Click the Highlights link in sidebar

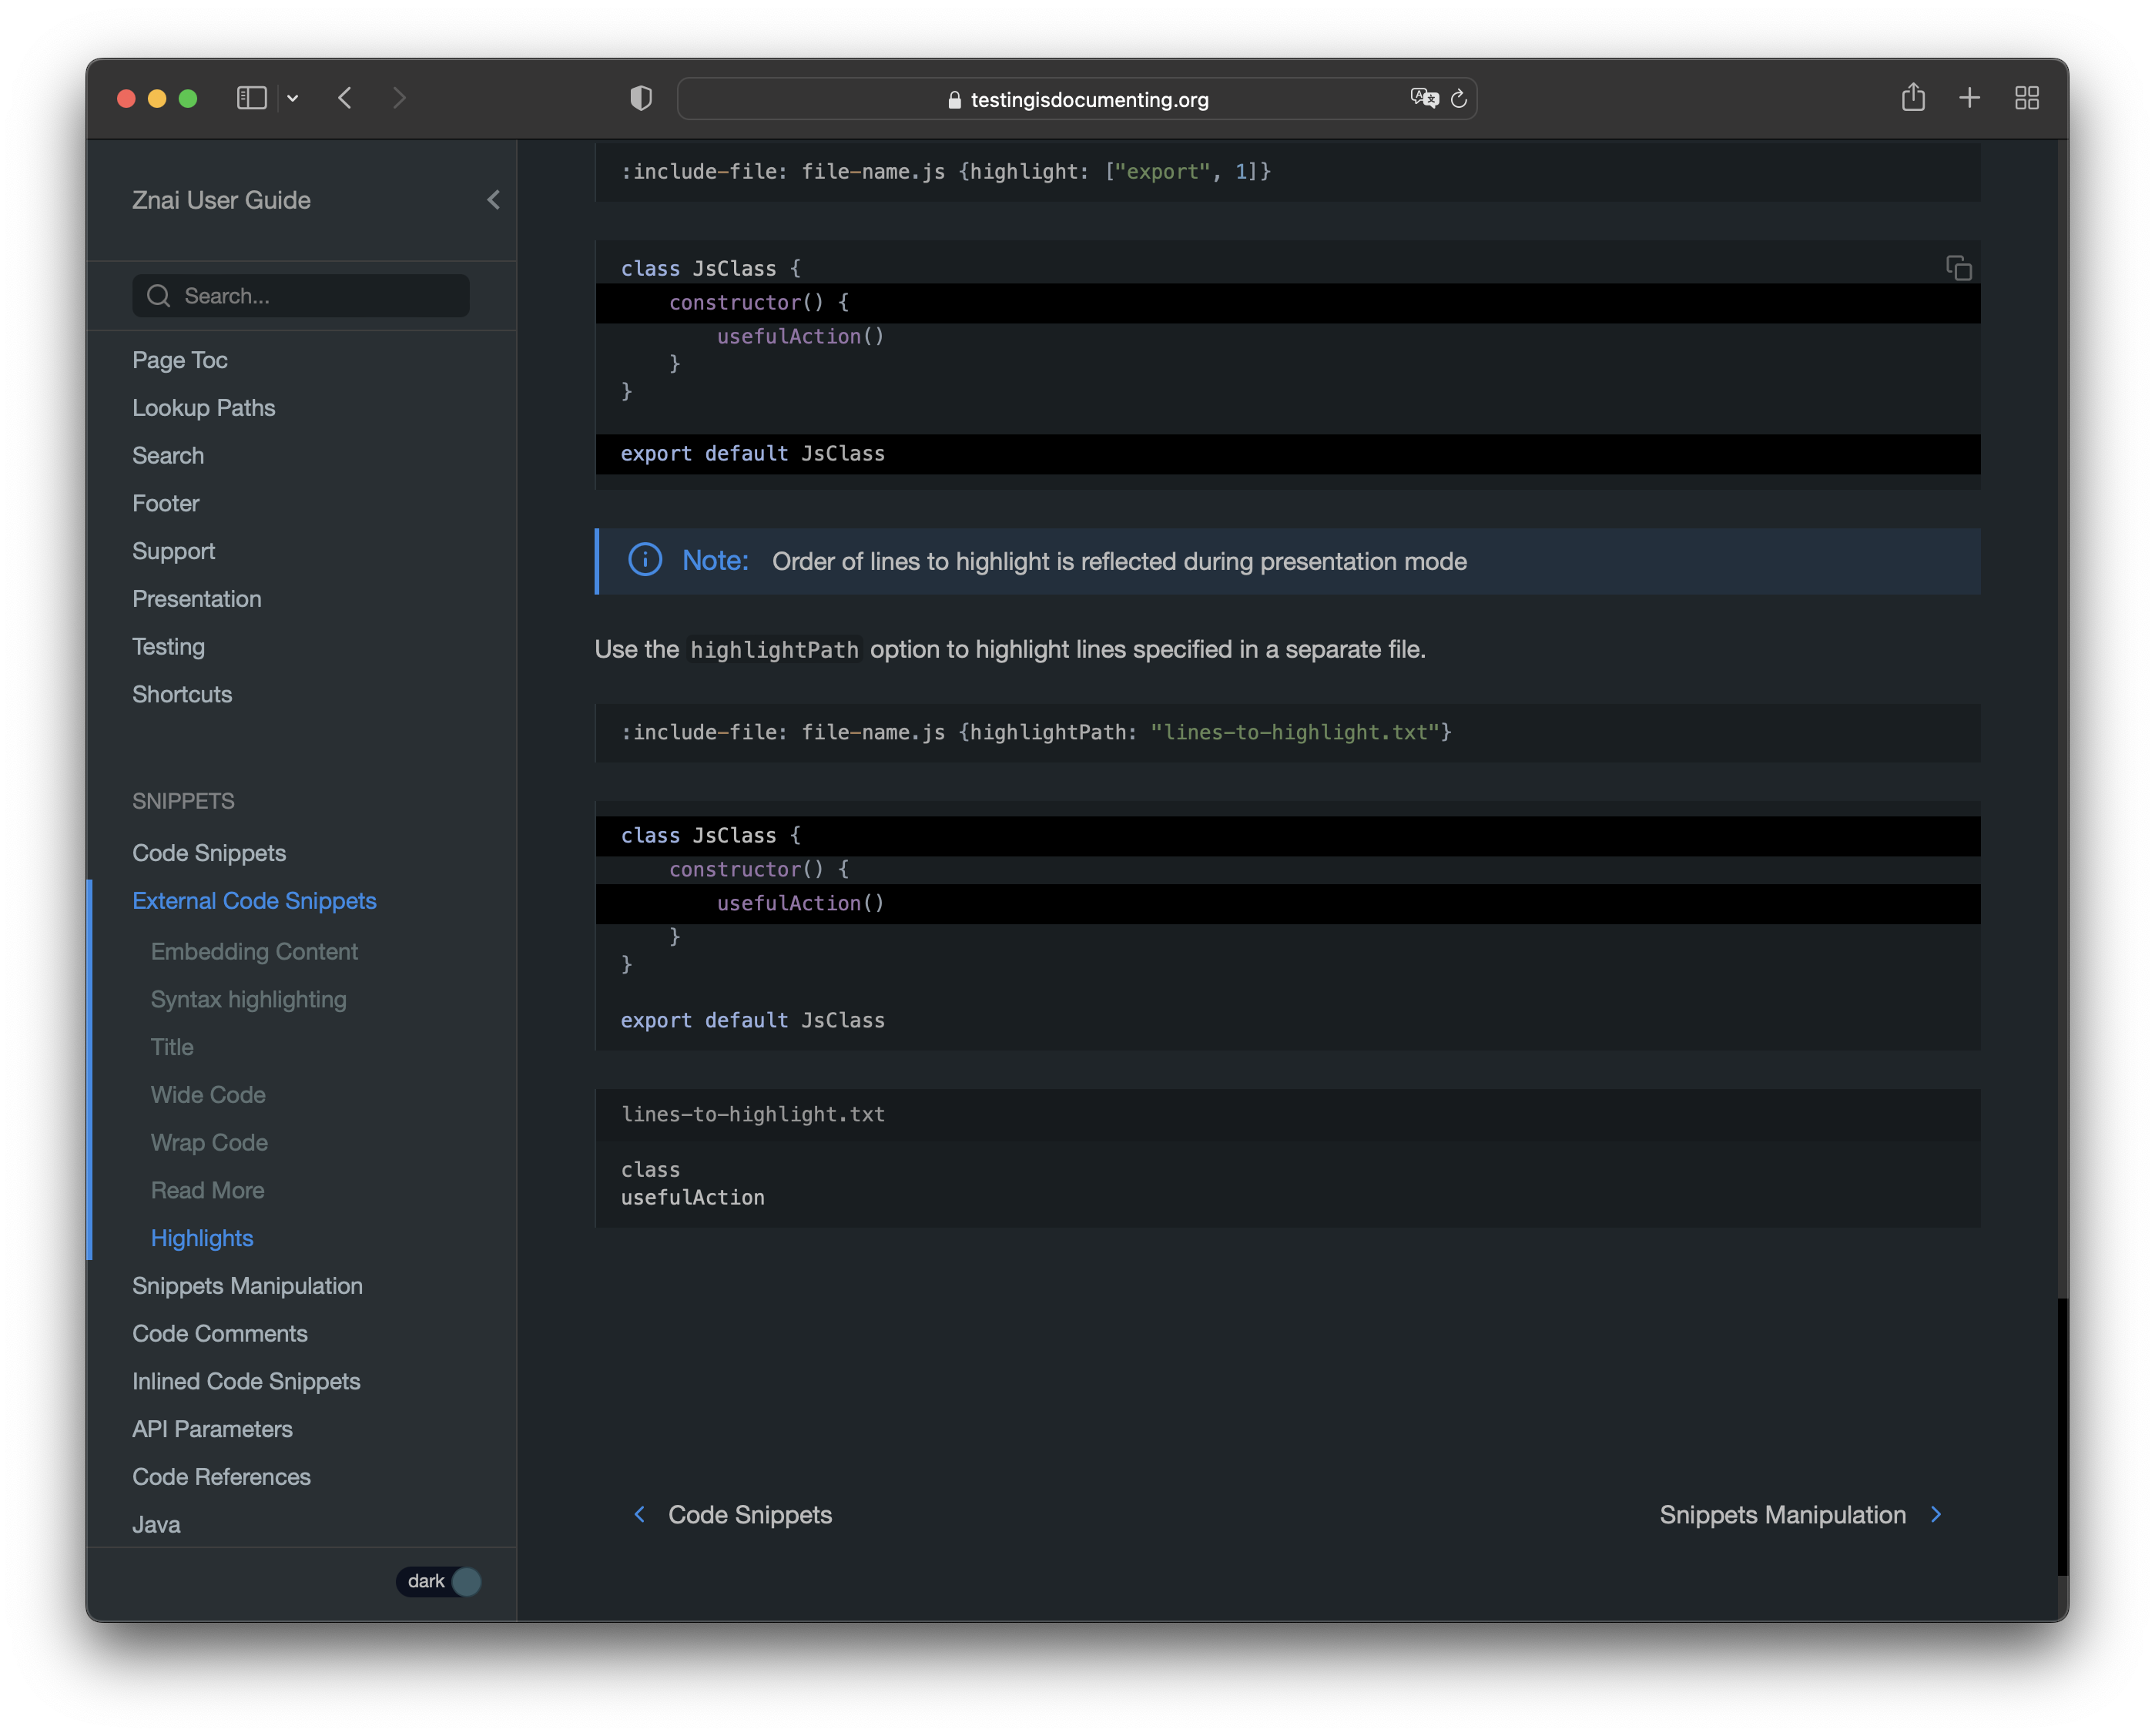[202, 1235]
